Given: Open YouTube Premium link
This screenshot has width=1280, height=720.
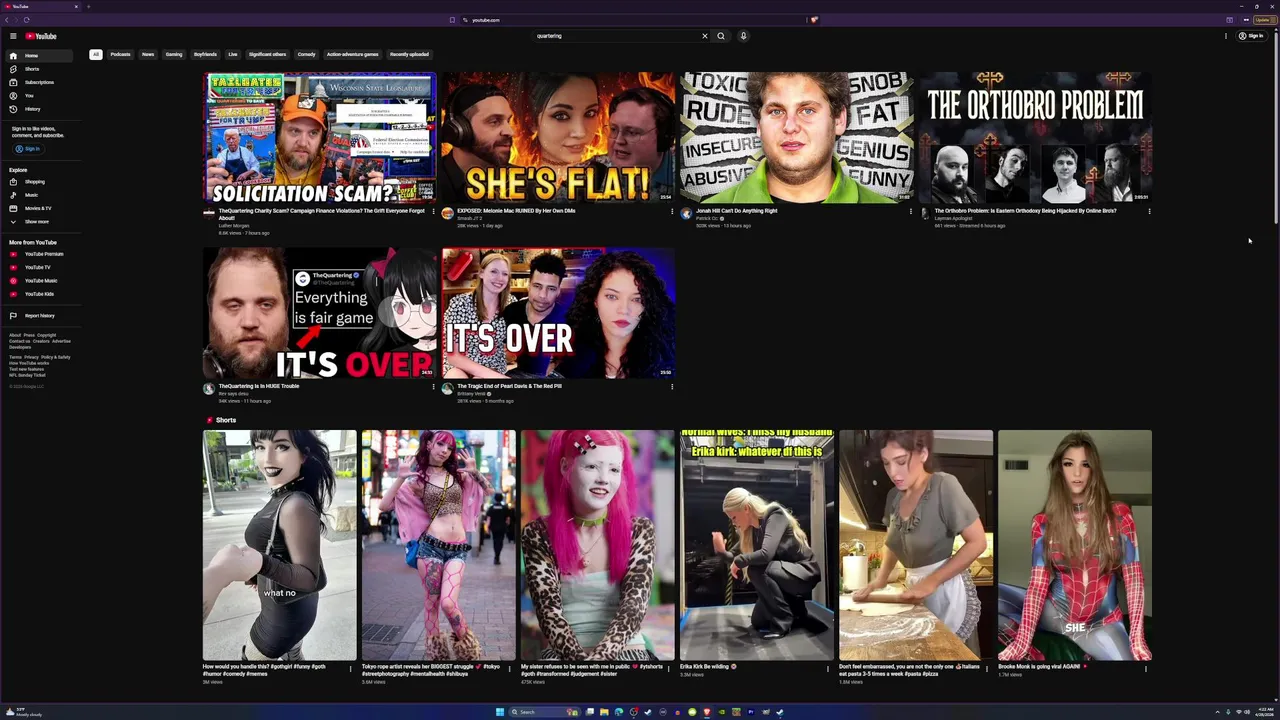Looking at the screenshot, I should point(38,254).
